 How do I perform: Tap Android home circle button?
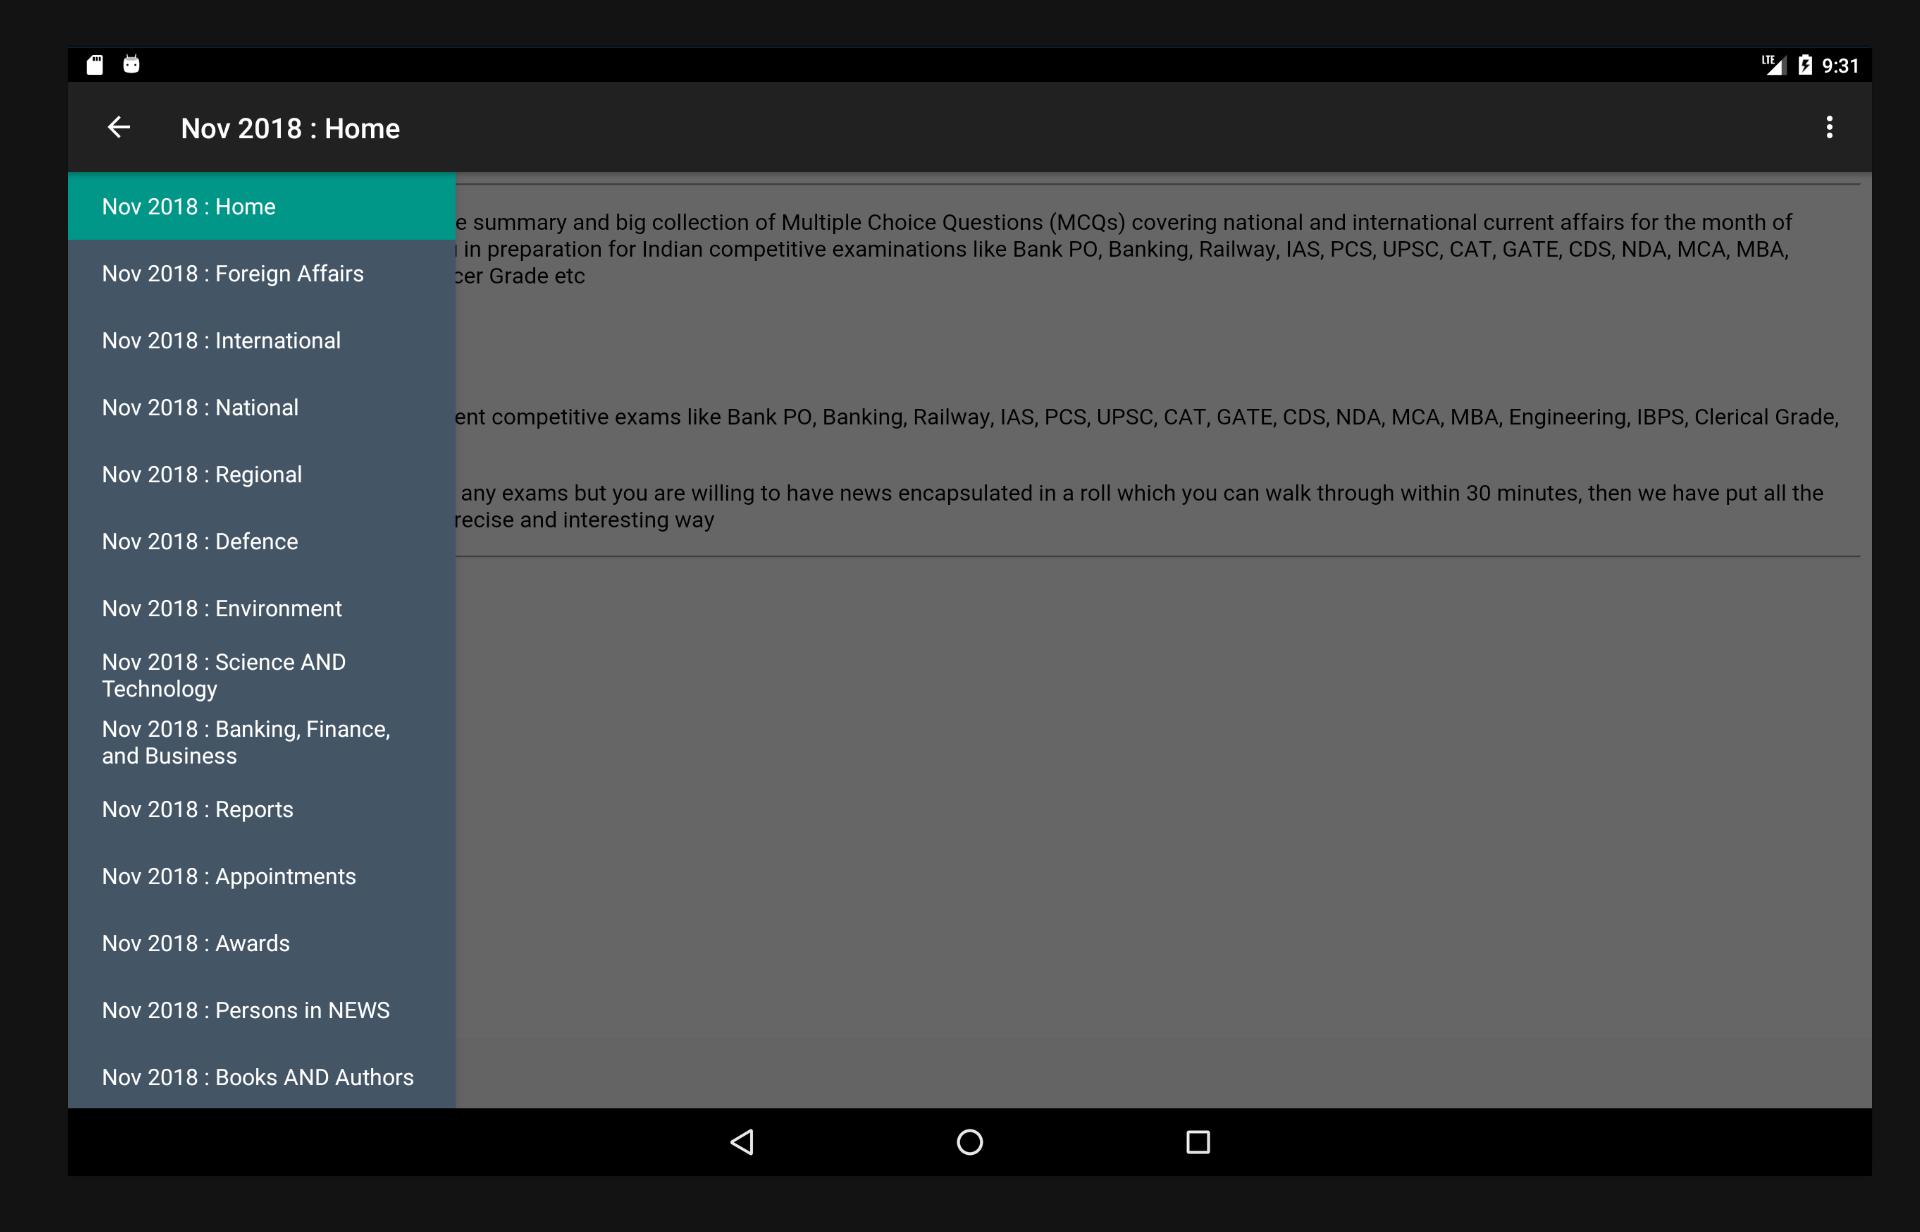pyautogui.click(x=969, y=1142)
